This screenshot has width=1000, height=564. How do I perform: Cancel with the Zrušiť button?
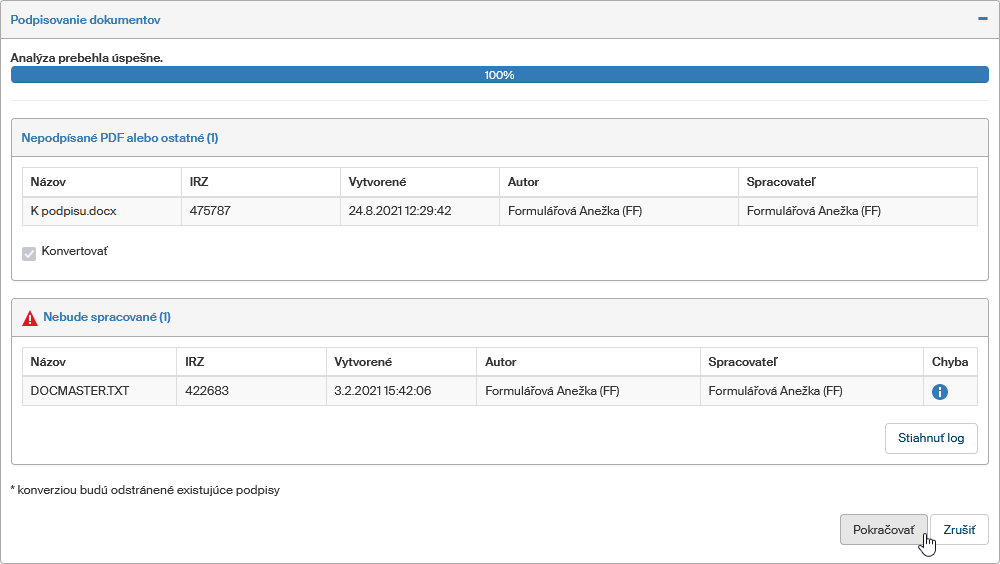pyautogui.click(x=958, y=530)
